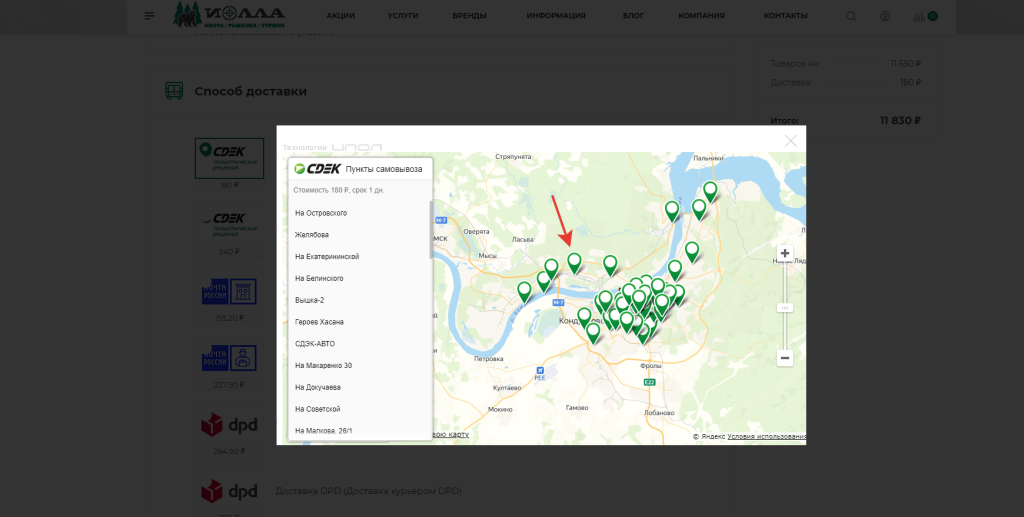Click the westernmost green pickup pin
Screen dimensions: 1024x517
click(524, 291)
